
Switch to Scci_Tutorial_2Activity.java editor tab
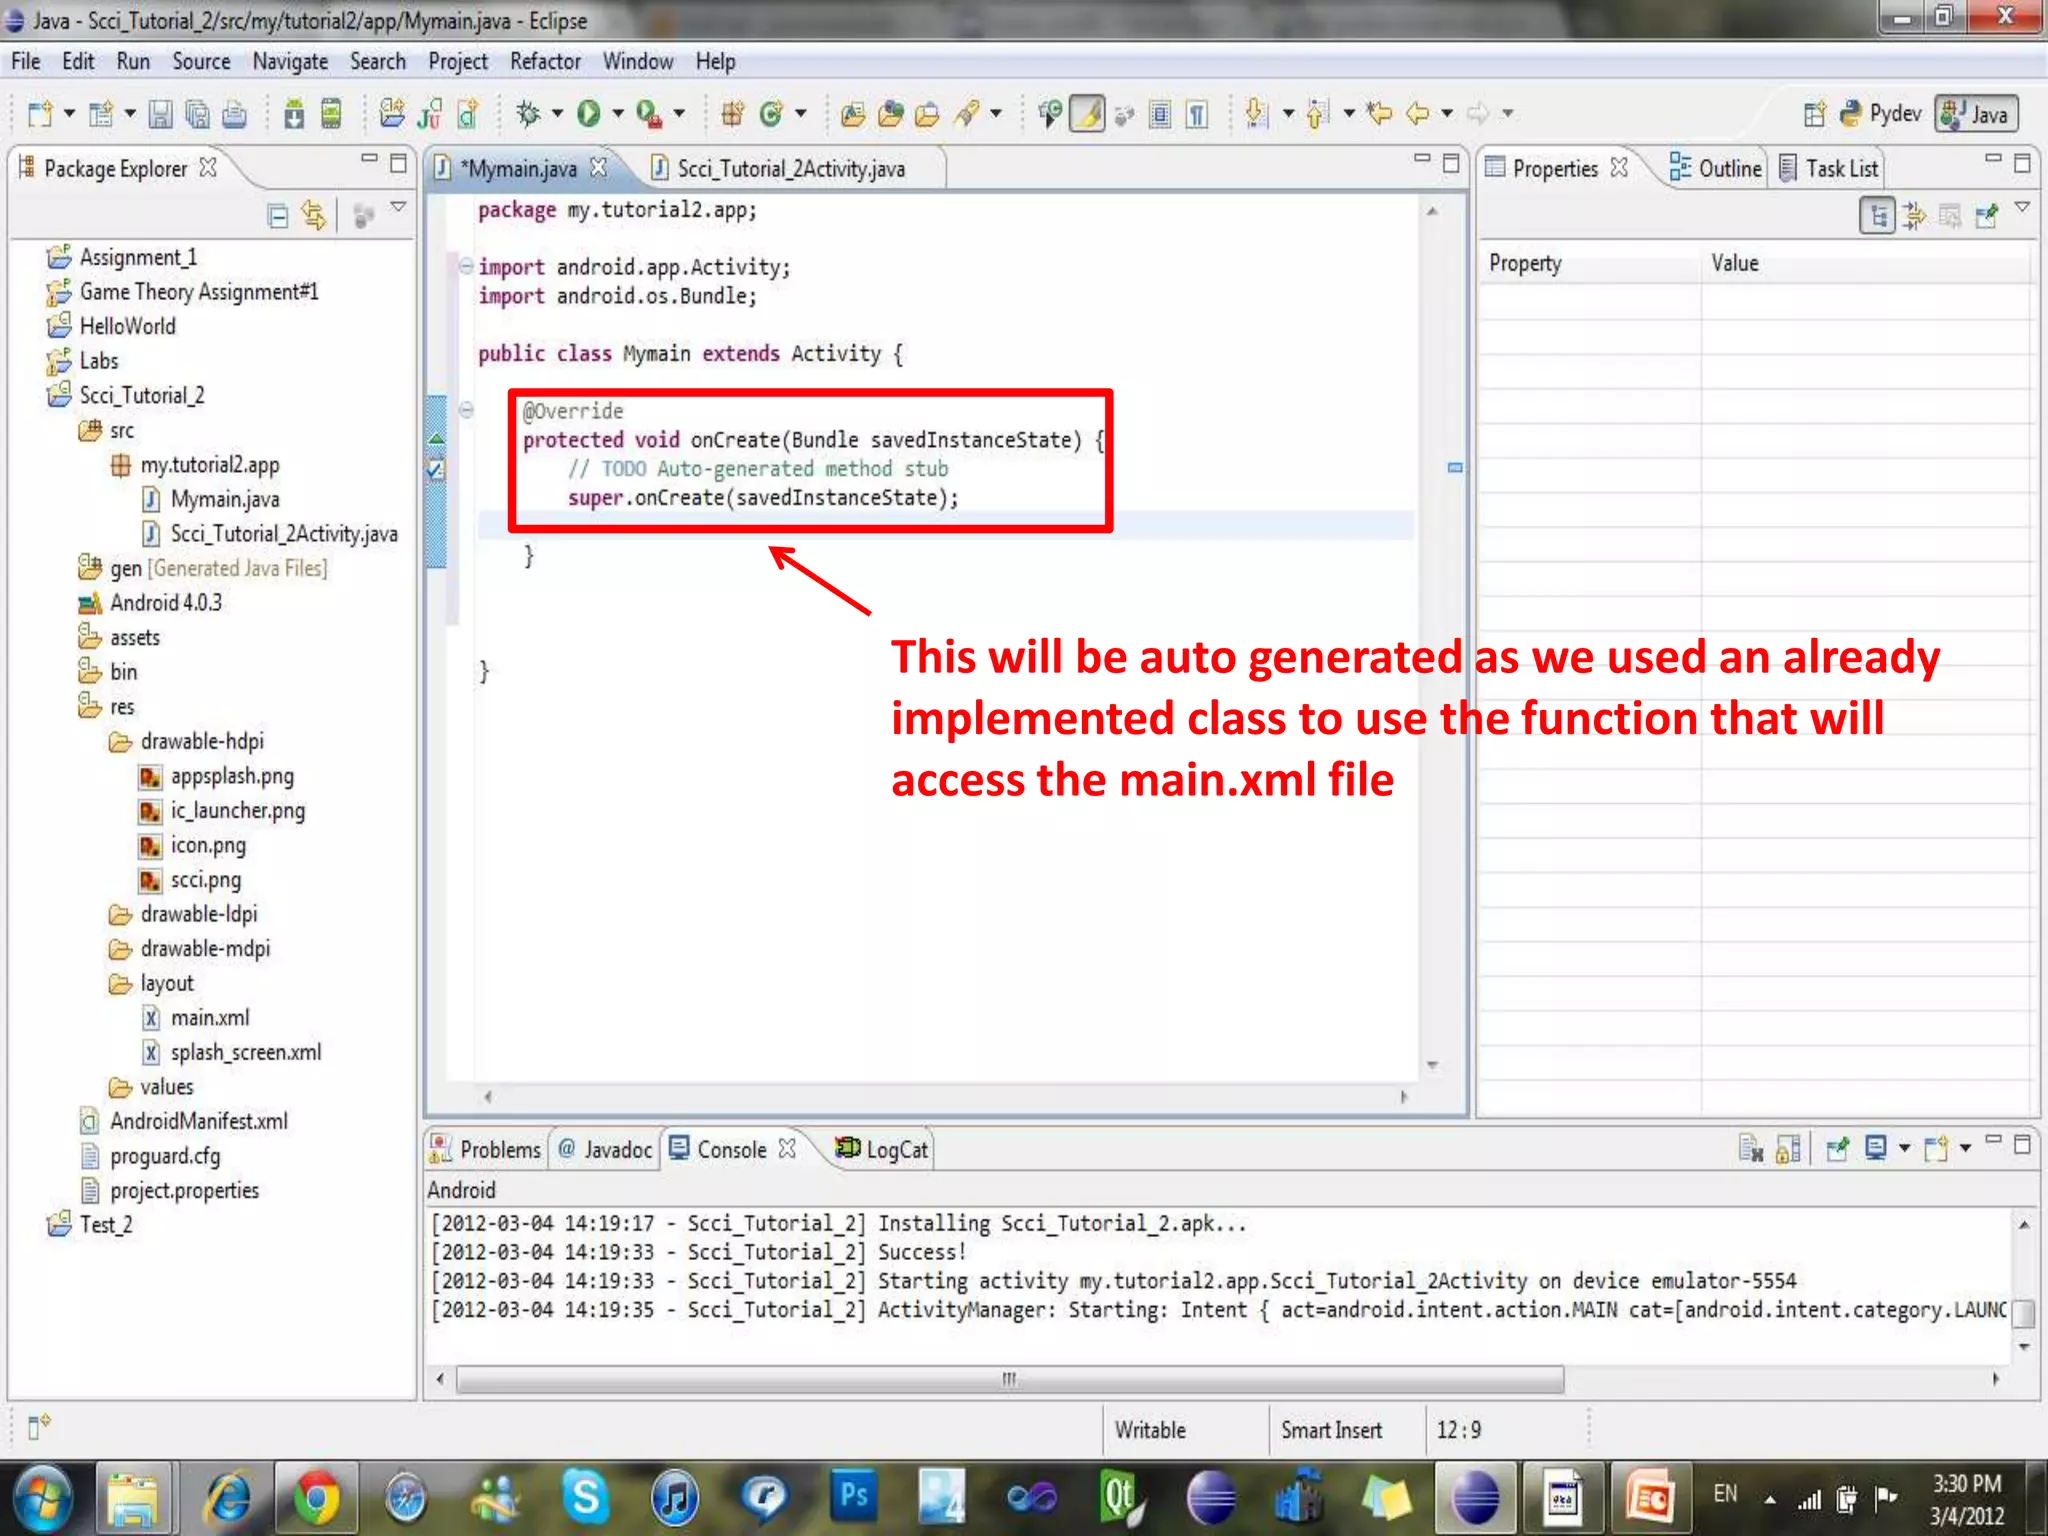(x=791, y=168)
